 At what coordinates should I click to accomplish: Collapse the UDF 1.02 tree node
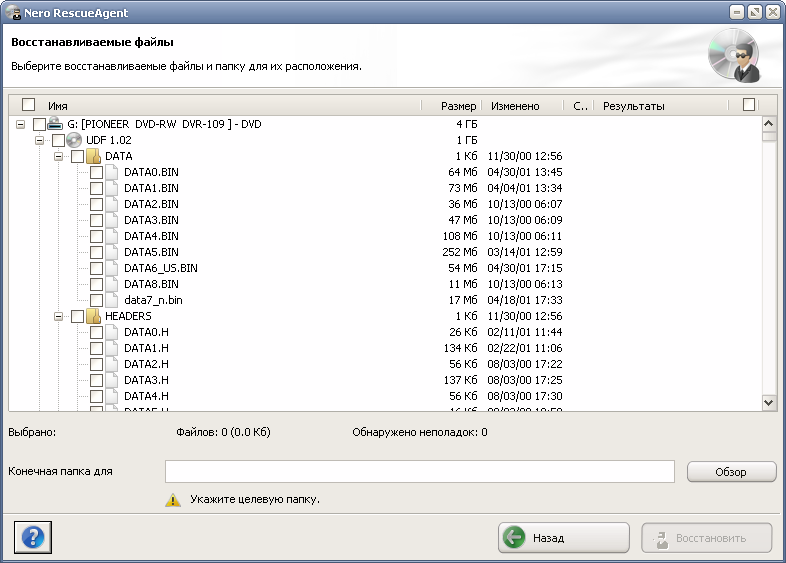pos(39,140)
